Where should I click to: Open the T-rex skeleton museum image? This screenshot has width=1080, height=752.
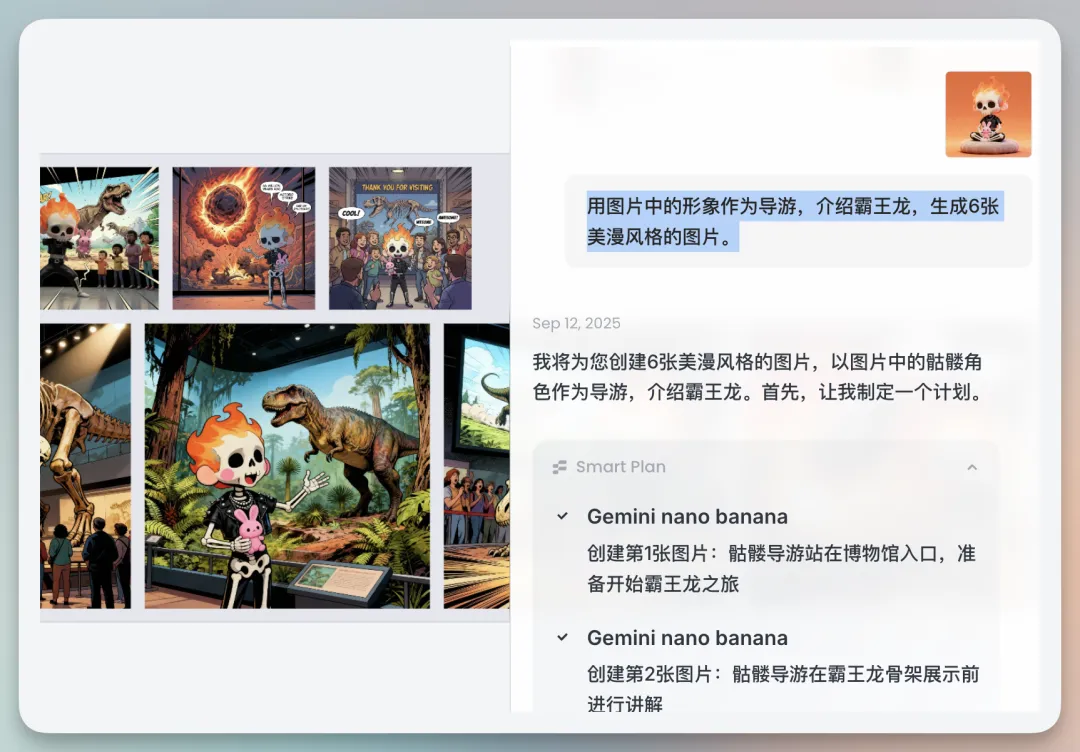click(85, 465)
